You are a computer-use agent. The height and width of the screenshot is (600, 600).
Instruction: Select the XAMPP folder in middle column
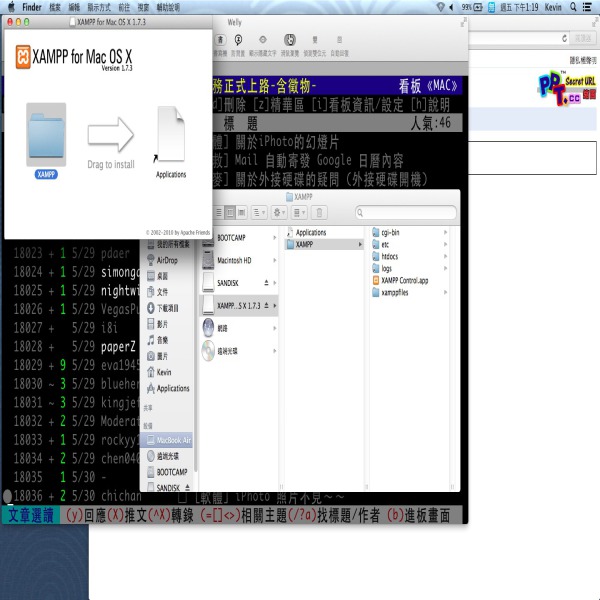(x=324, y=244)
